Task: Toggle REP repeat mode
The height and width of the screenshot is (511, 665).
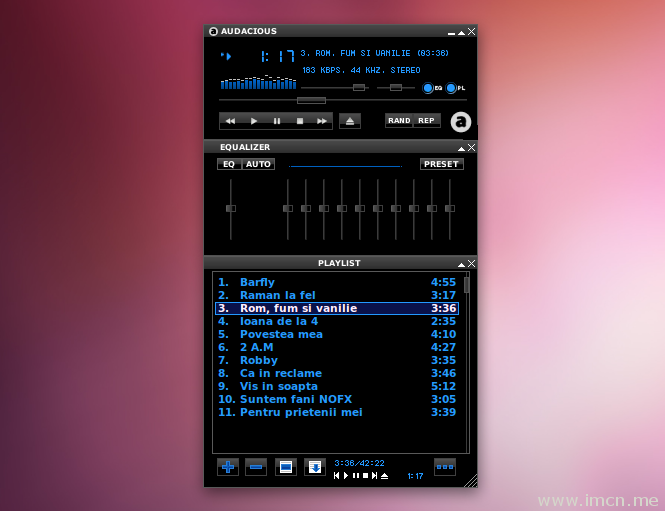Action: (427, 120)
